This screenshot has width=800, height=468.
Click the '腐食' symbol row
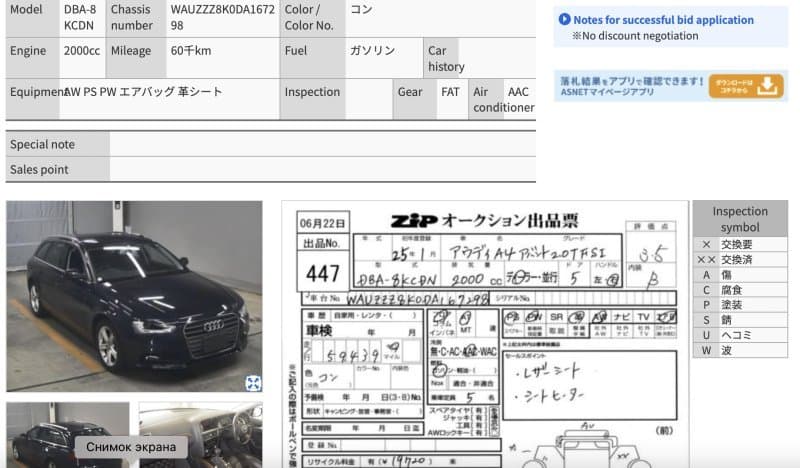point(740,290)
